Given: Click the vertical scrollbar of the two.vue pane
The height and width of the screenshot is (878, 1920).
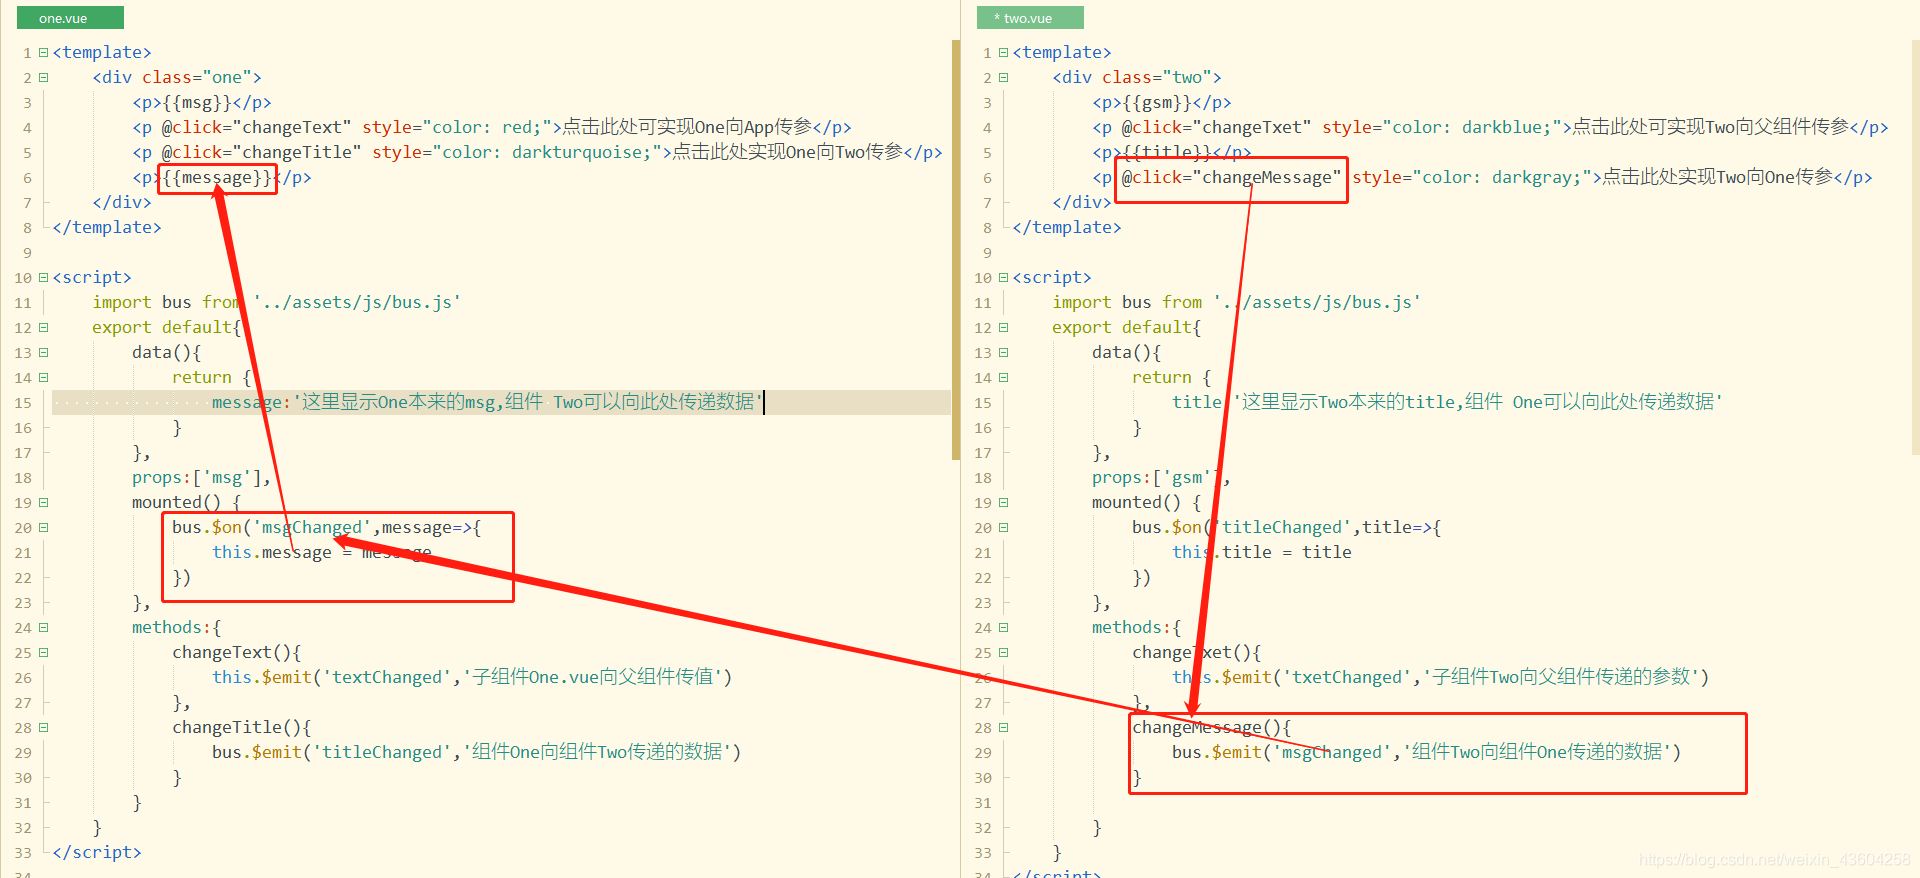Looking at the screenshot, I should click(1915, 250).
